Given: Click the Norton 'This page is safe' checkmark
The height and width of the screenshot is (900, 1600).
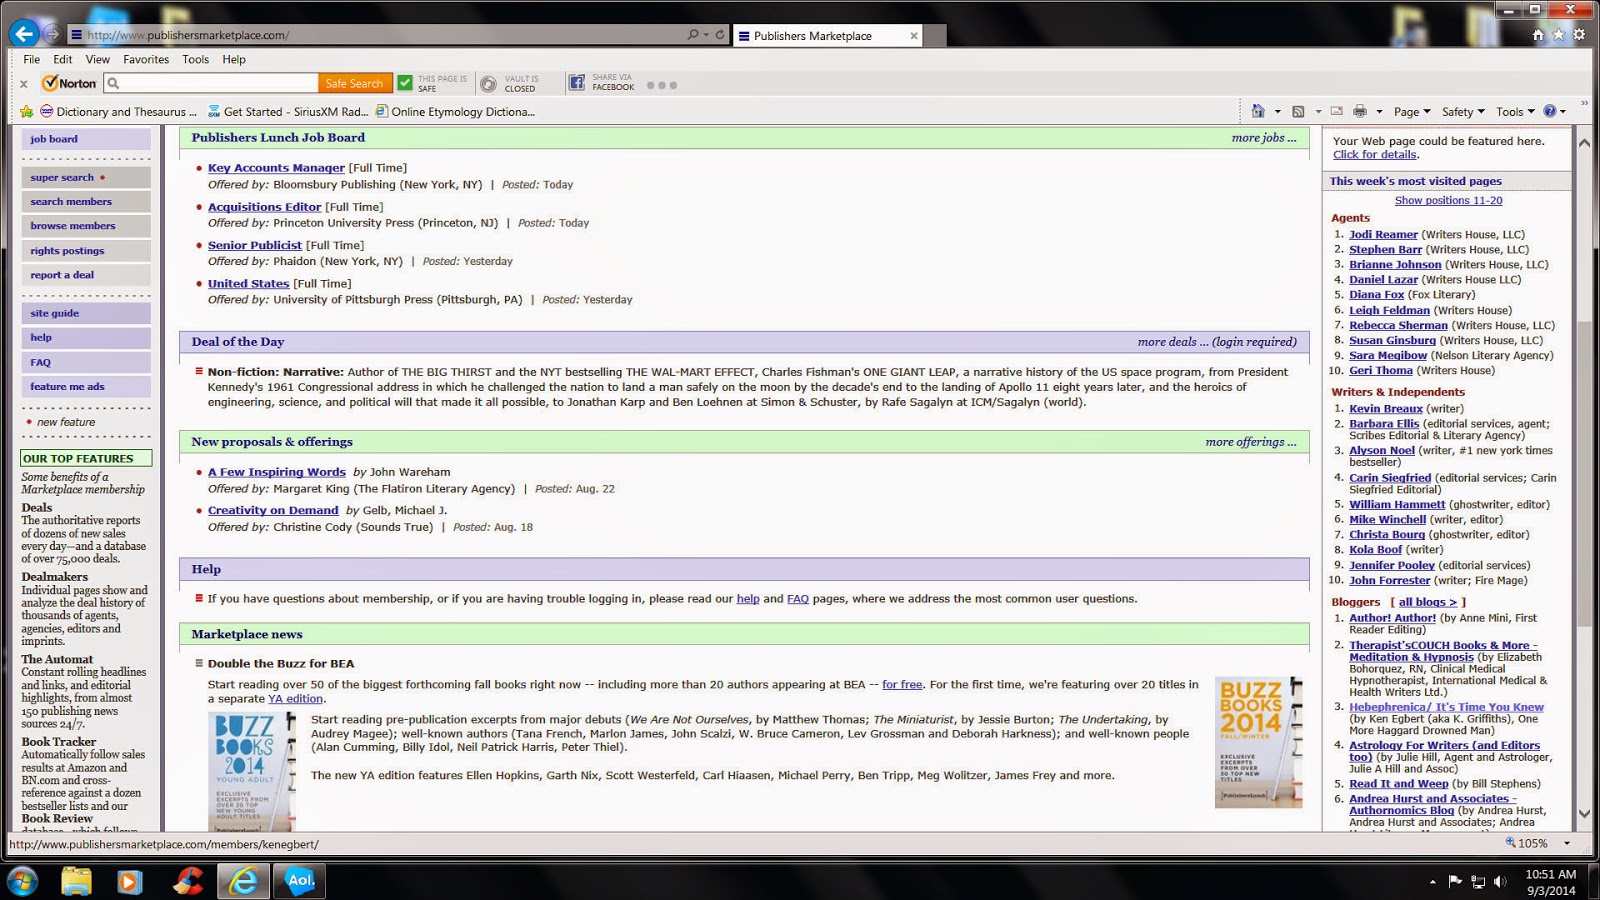Looking at the screenshot, I should pos(405,83).
